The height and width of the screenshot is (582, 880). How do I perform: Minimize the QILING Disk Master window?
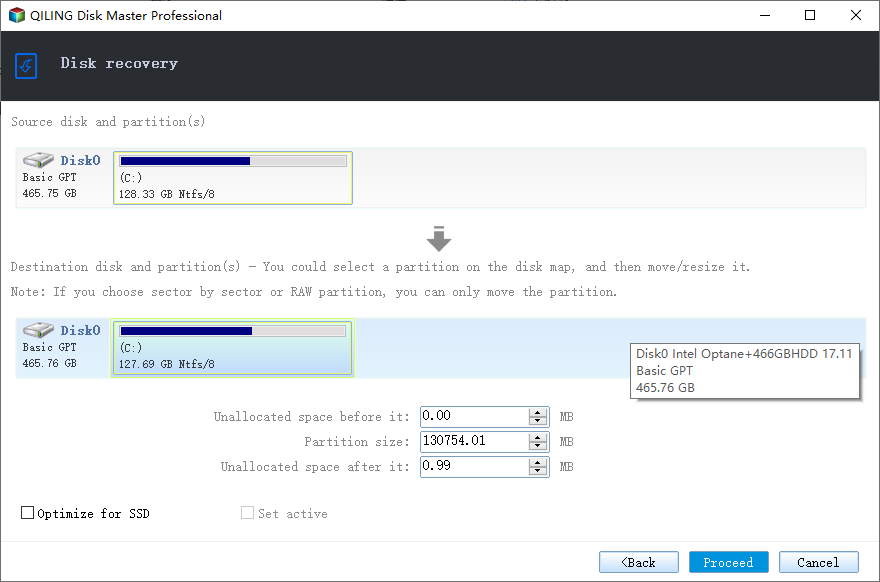(764, 15)
